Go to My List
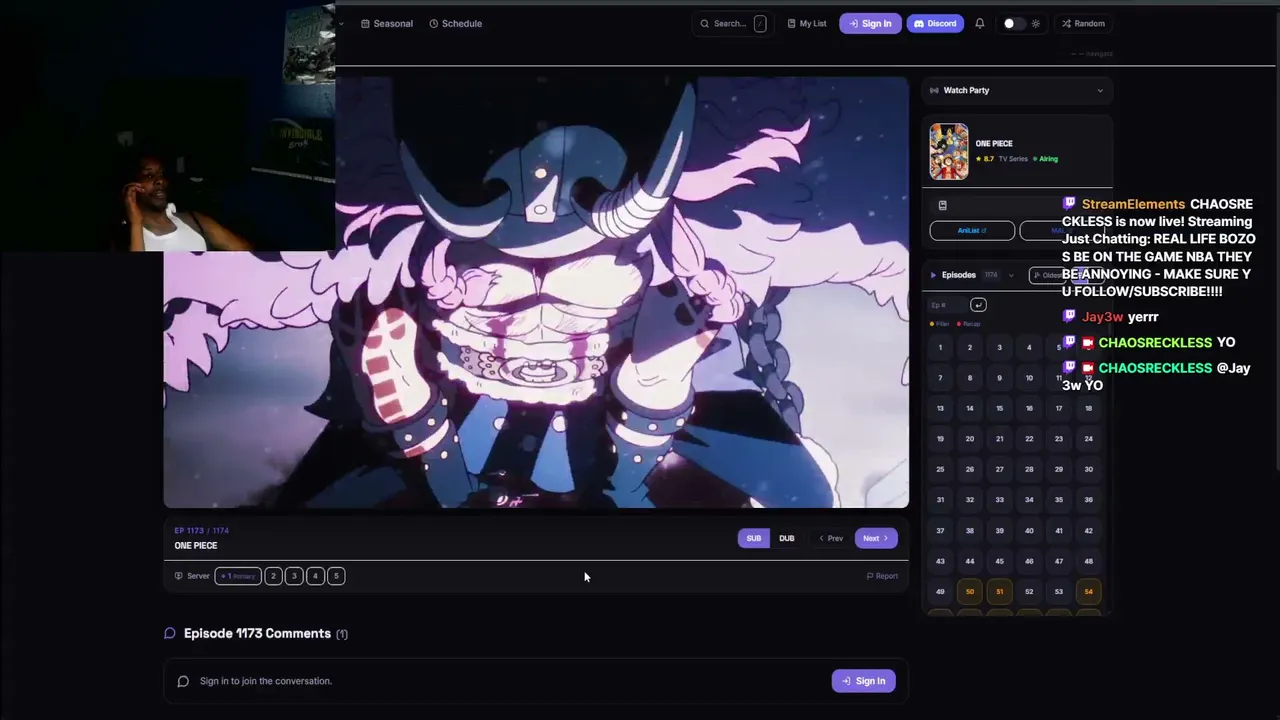The width and height of the screenshot is (1280, 720). 807,24
